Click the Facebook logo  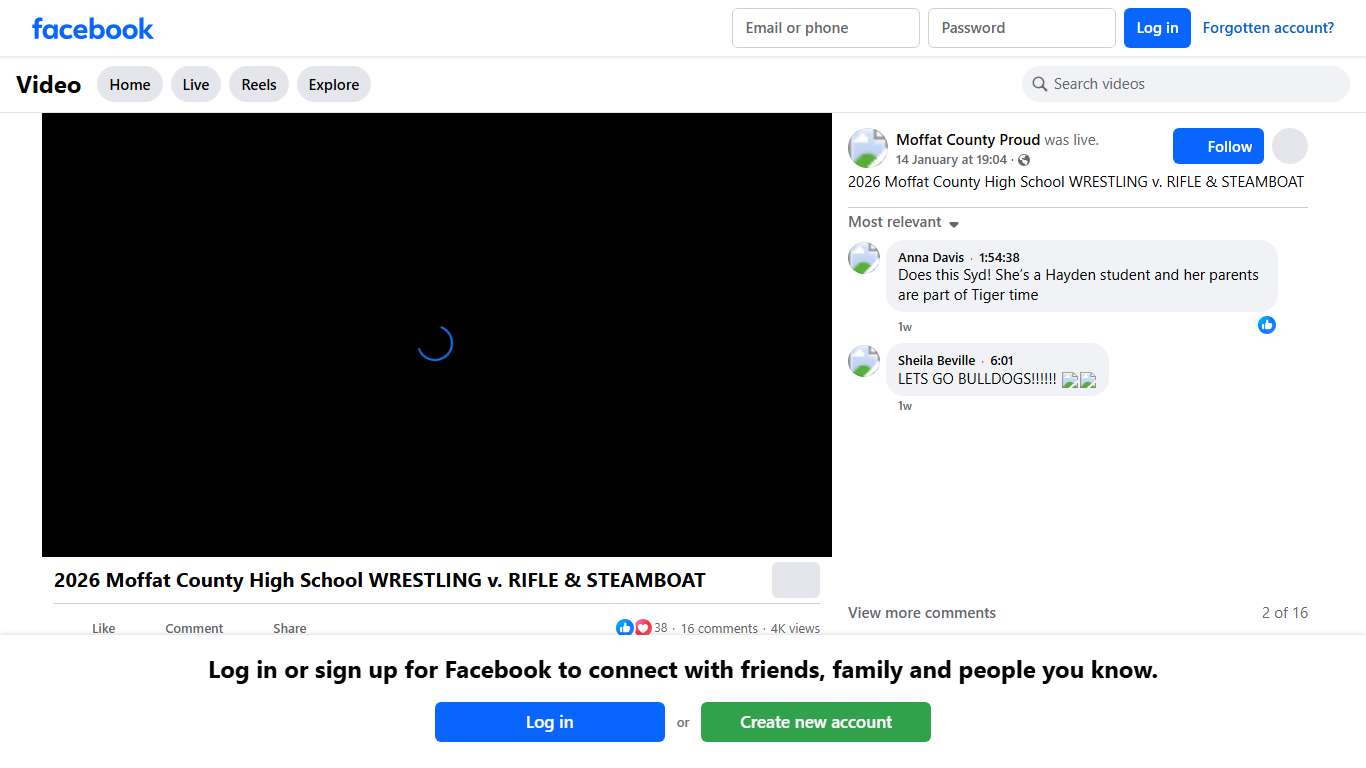[x=92, y=28]
